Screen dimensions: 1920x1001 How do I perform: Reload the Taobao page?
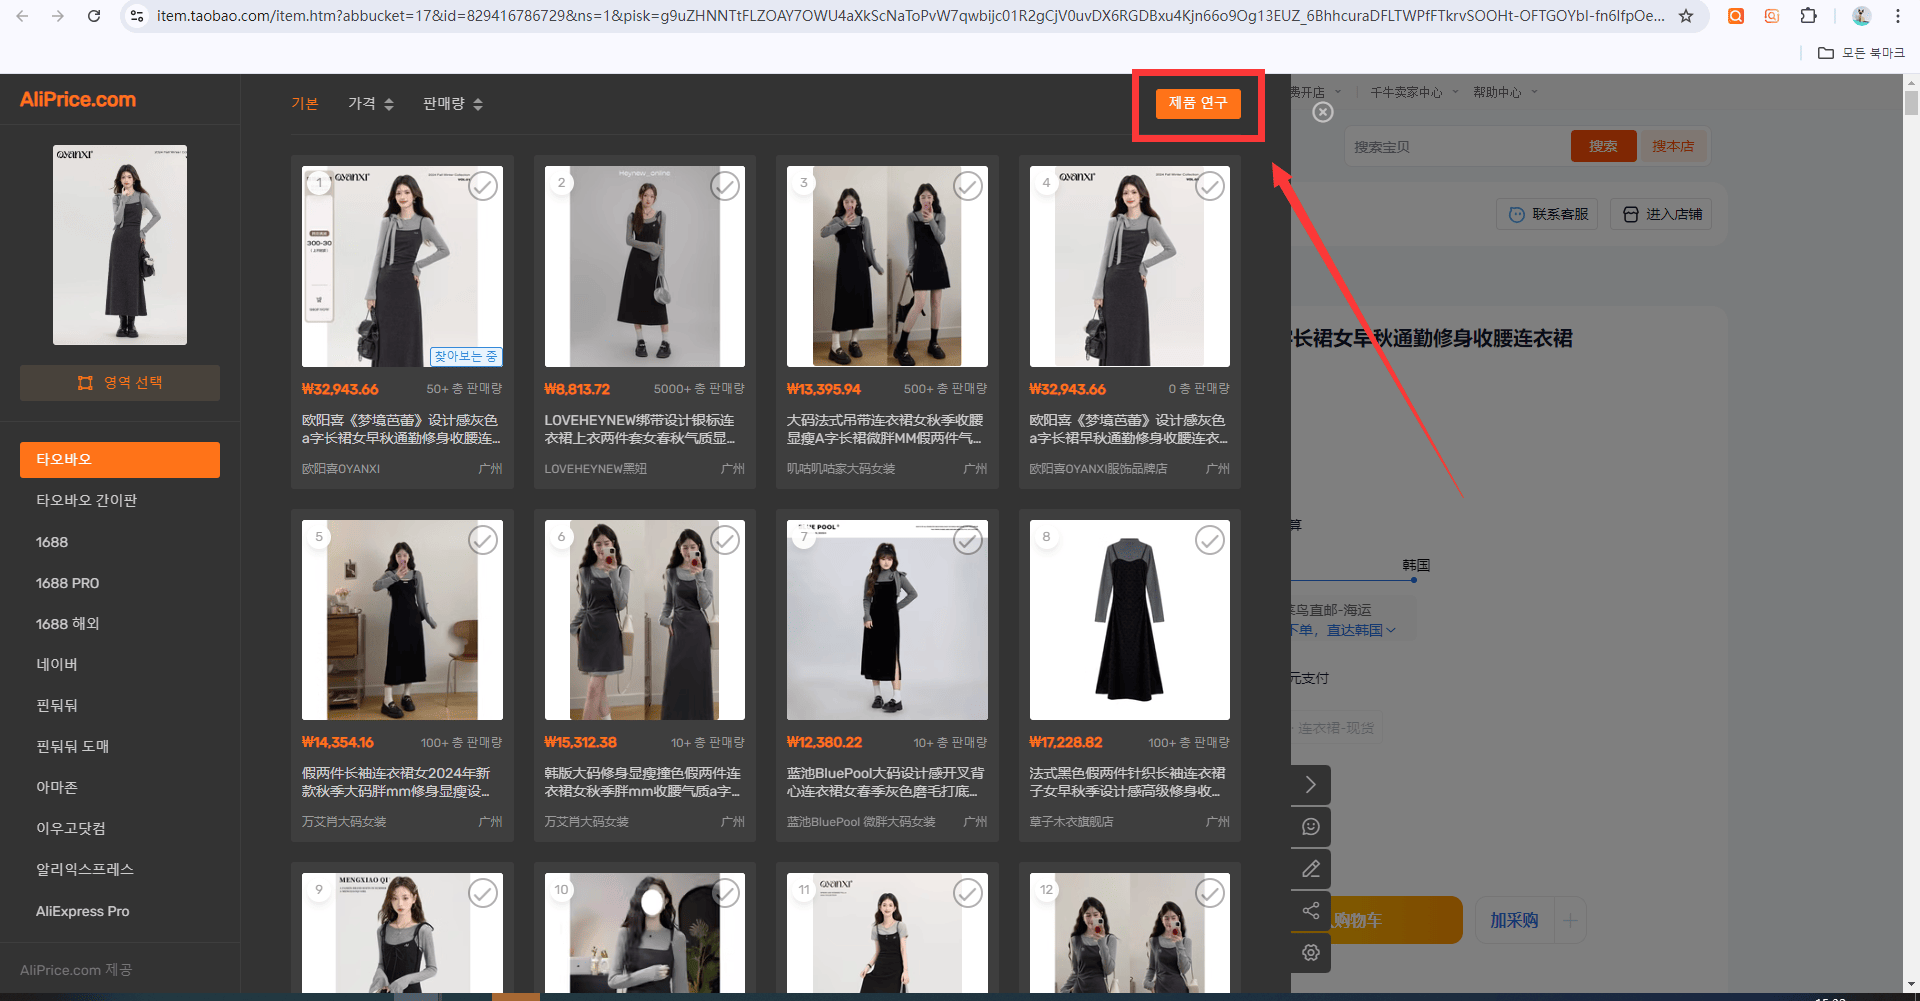[x=94, y=16]
